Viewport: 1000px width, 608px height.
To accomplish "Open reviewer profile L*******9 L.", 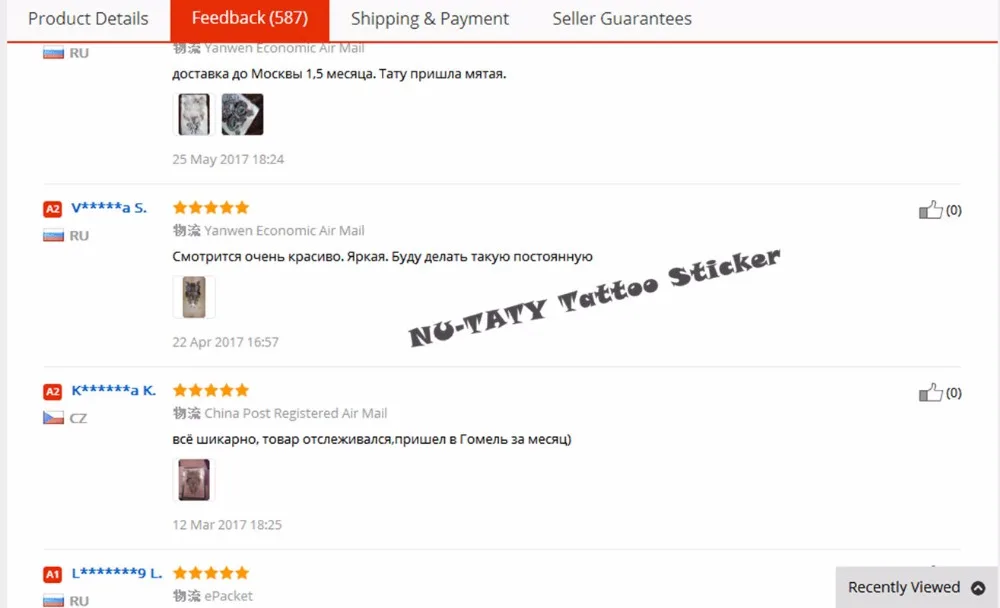I will tap(117, 572).
